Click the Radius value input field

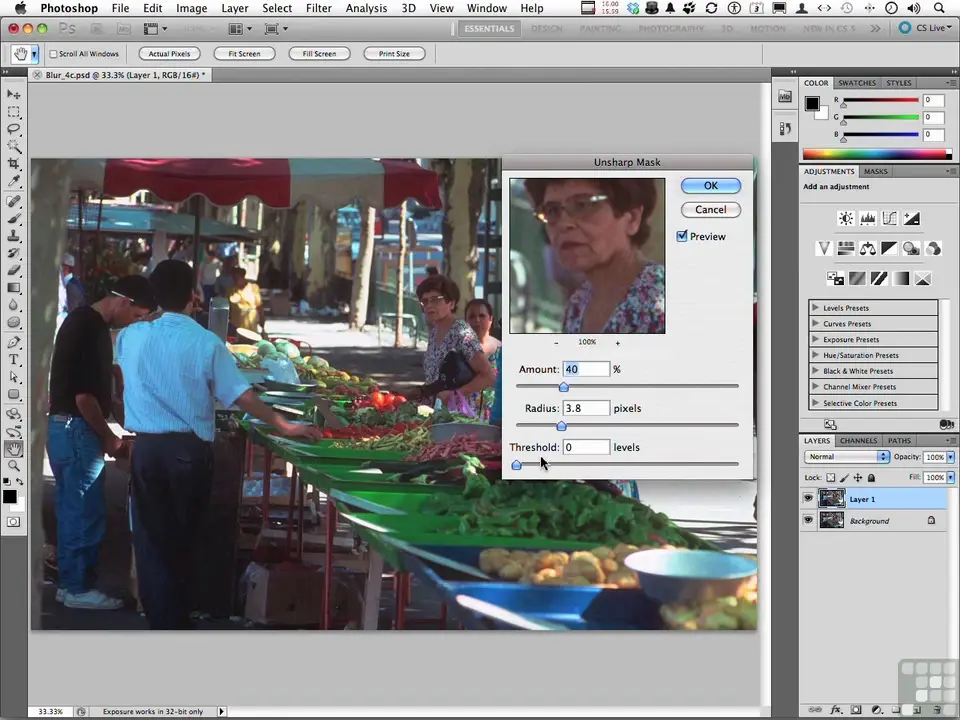tap(585, 408)
